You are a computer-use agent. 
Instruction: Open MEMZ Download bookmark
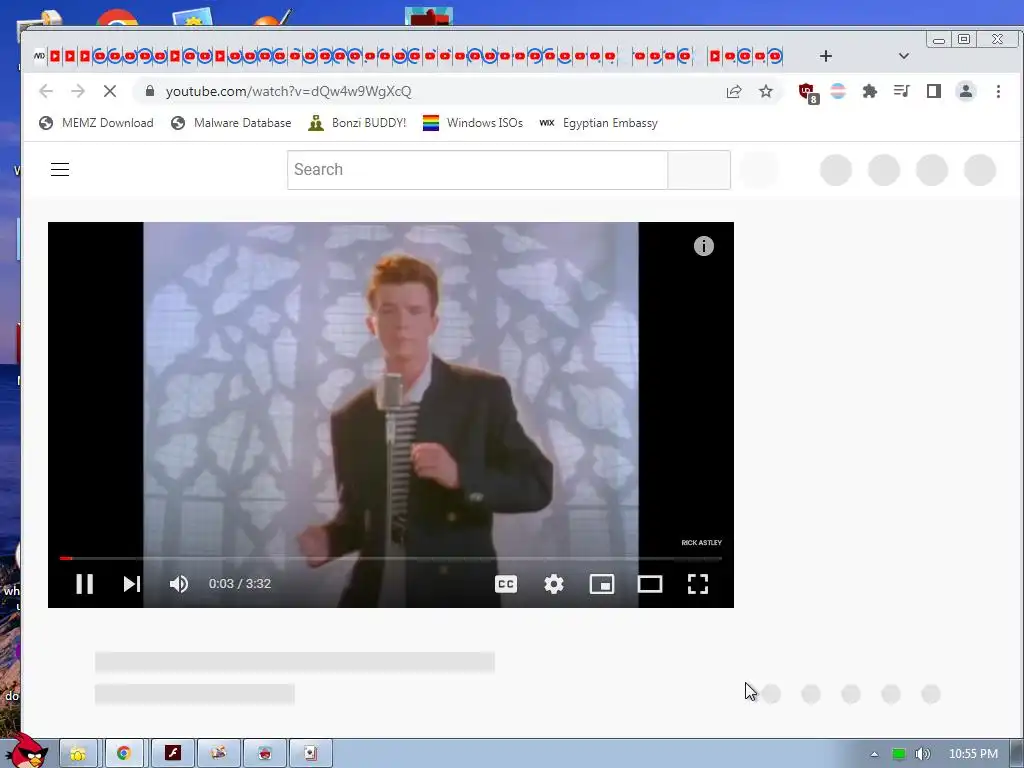(96, 123)
